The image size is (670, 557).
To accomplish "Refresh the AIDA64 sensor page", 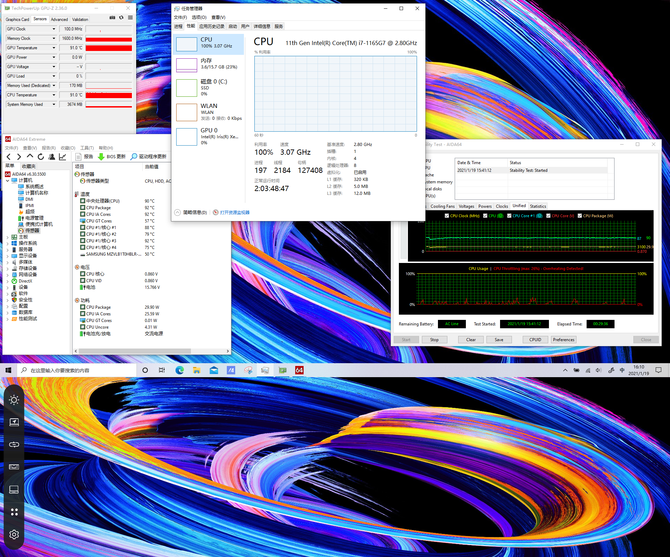I will (x=41, y=157).
